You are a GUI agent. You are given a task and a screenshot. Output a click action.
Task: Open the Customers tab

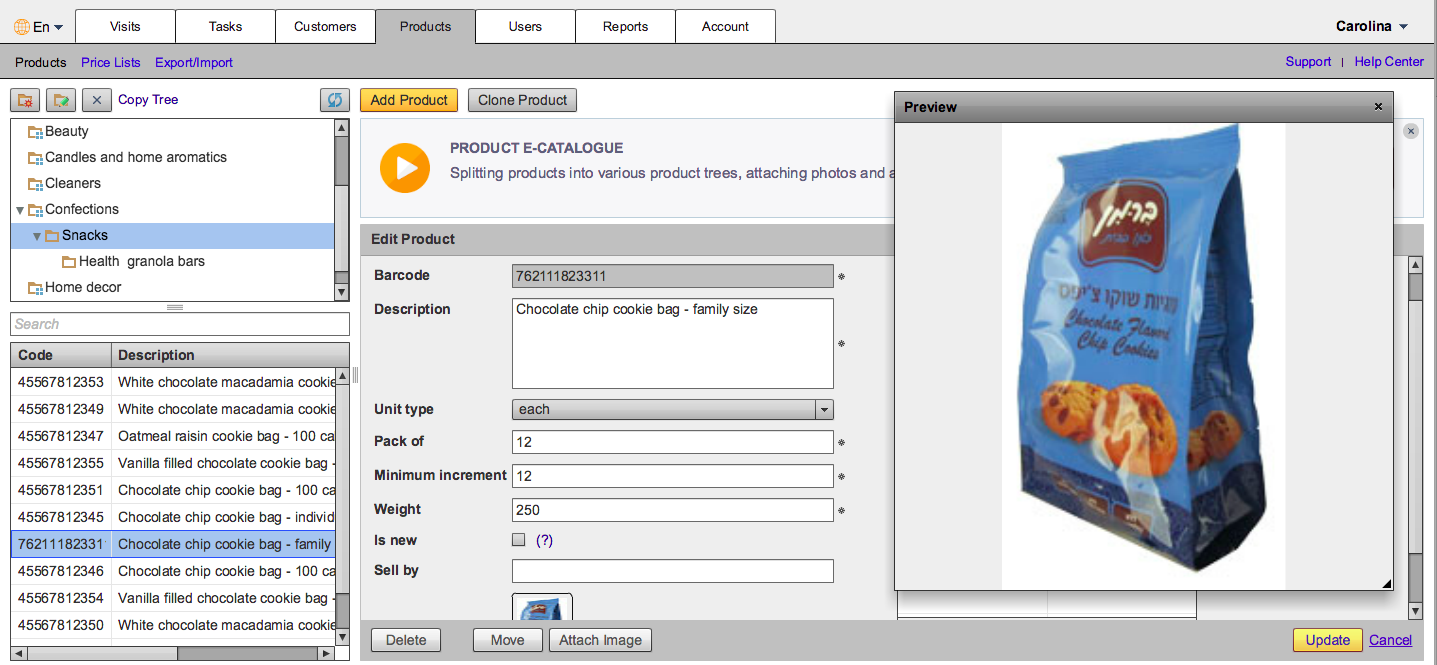(325, 27)
